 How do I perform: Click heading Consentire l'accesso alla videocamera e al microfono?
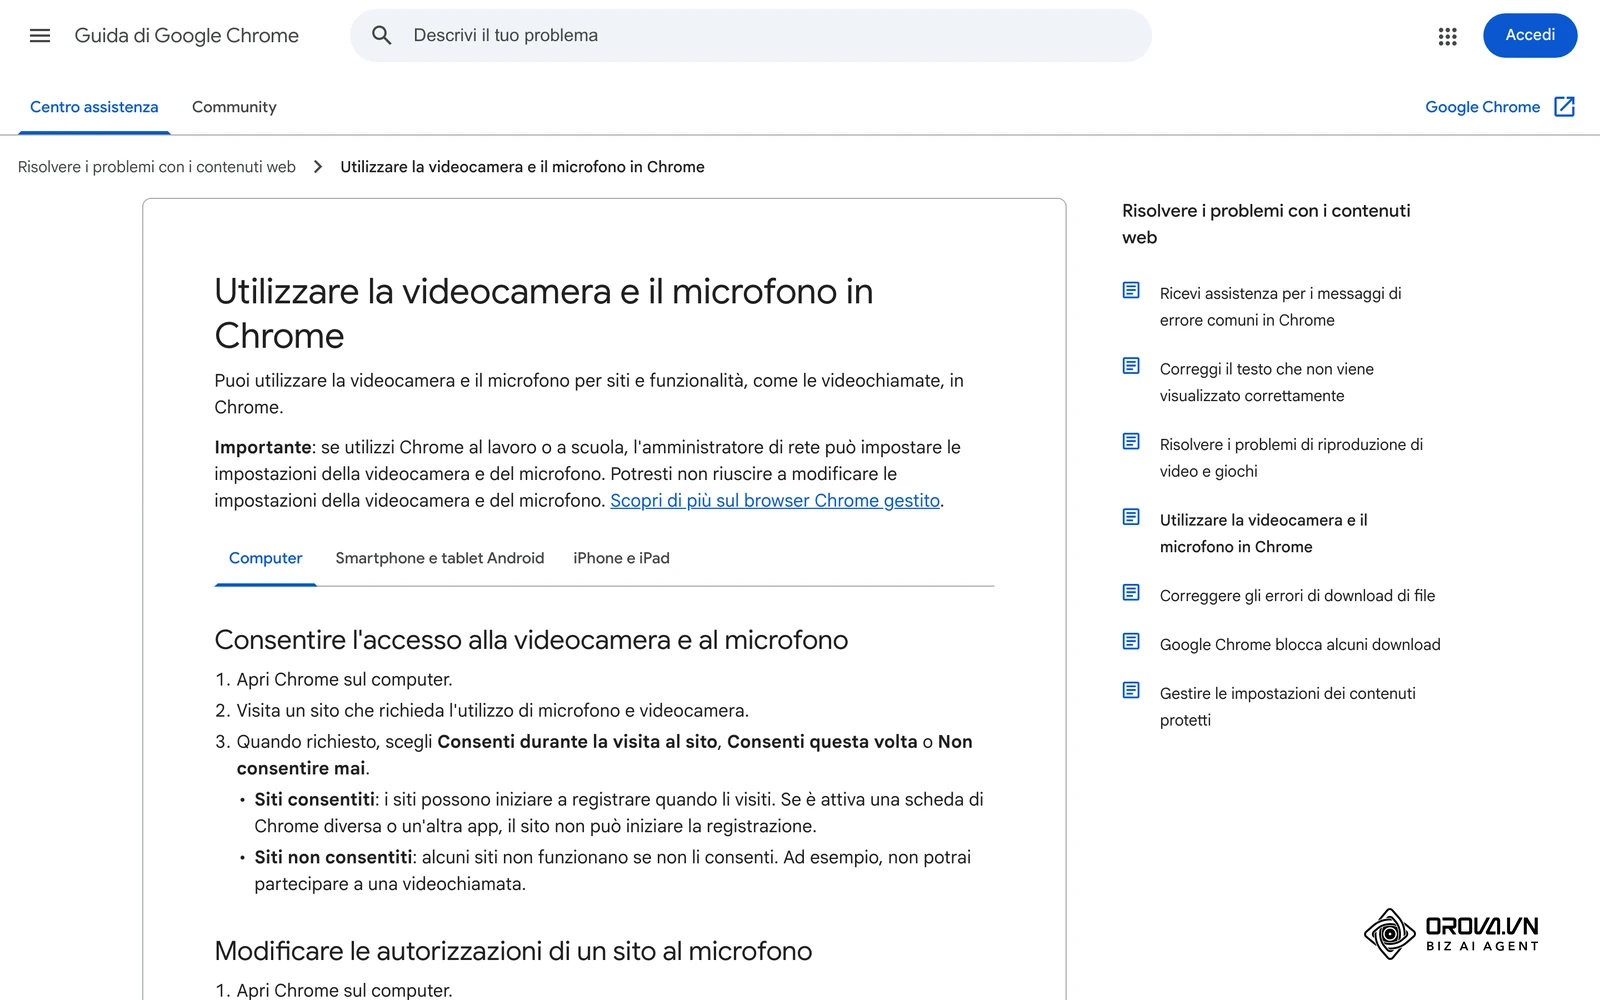(x=531, y=640)
